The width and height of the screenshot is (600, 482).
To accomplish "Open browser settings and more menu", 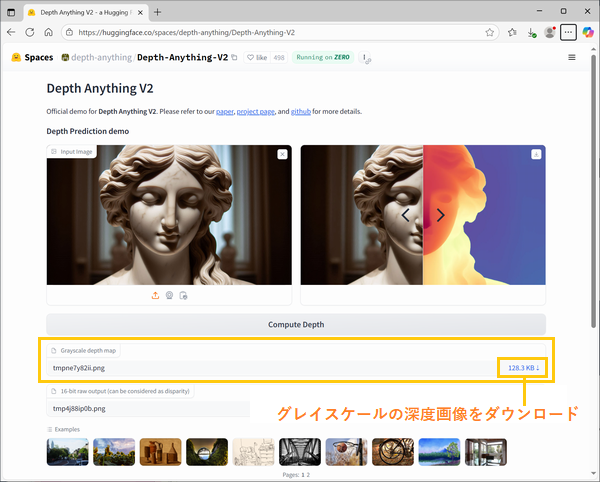I will 569,32.
